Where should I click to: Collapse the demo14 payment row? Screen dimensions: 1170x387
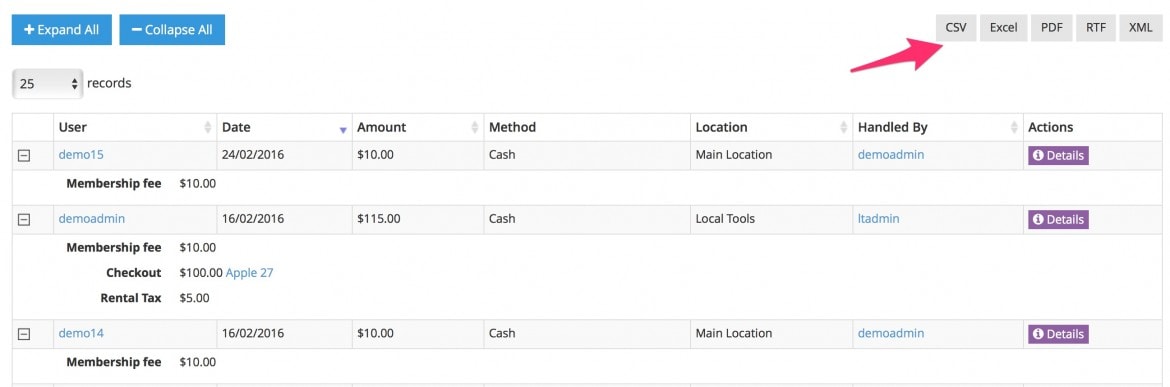(24, 334)
